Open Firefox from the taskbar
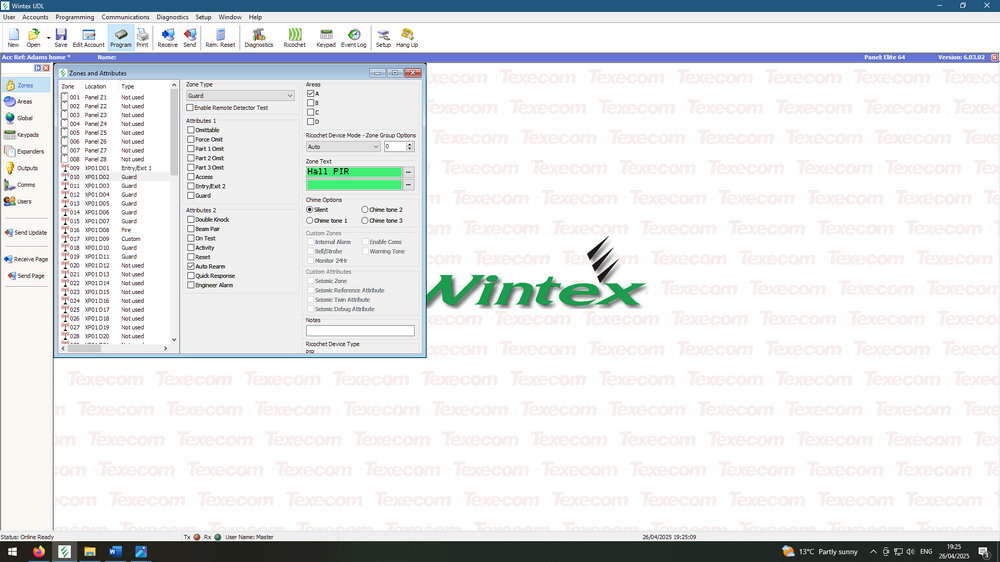1000x562 pixels. coord(39,551)
